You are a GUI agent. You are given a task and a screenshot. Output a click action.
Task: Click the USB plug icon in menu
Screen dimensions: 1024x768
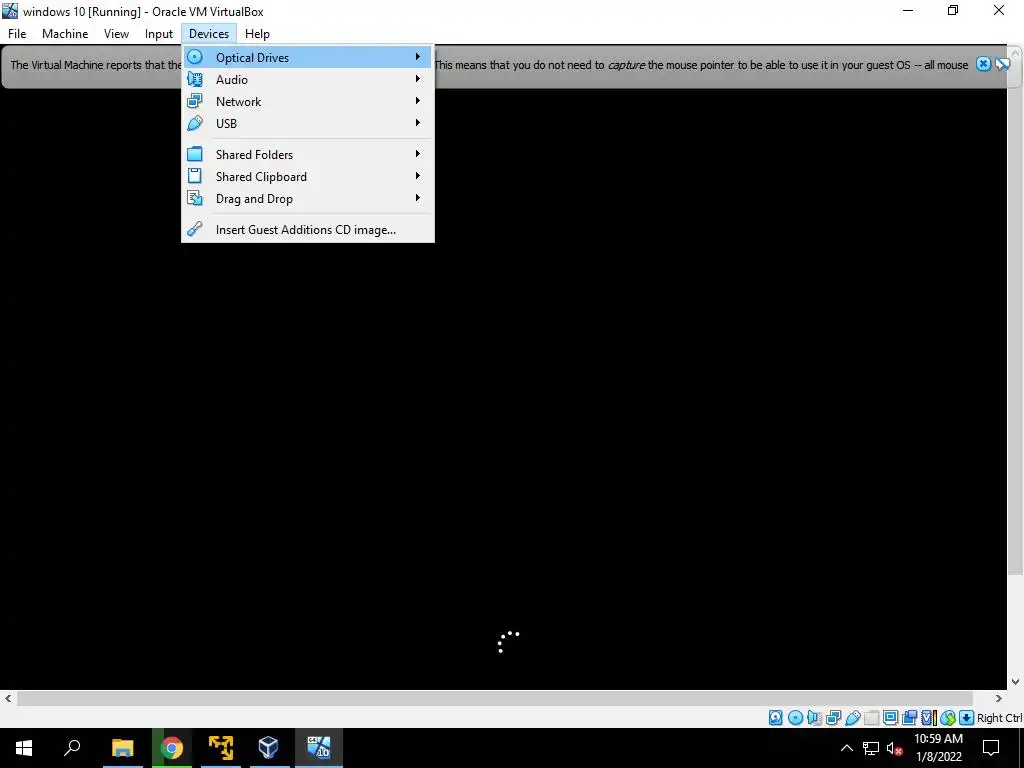(x=195, y=123)
